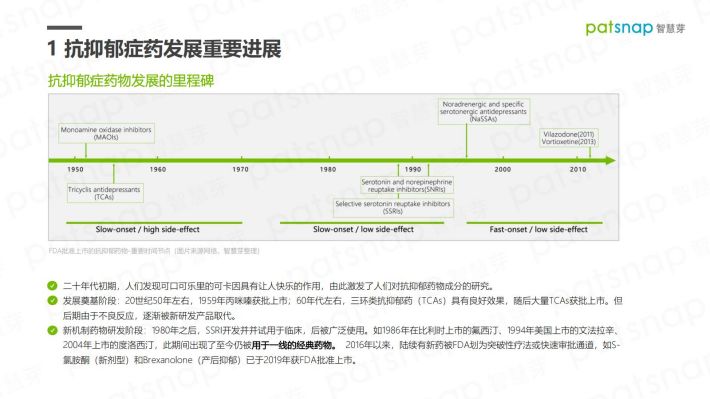This screenshot has height=399, width=710.
Task: Click the Slow-onset / high side-effect caption
Action: click(x=148, y=230)
